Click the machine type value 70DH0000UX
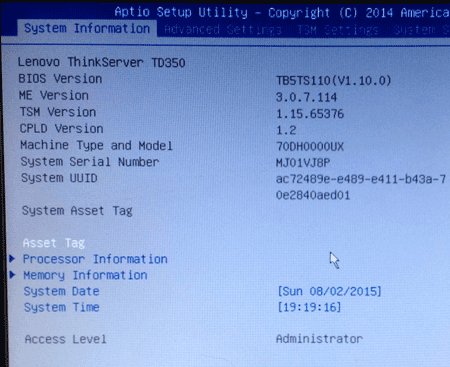Image resolution: width=450 pixels, height=367 pixels. pos(310,146)
